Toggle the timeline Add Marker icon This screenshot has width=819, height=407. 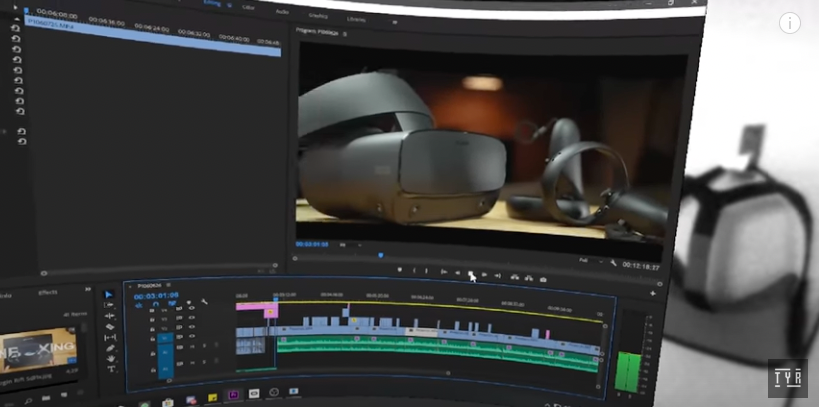pyautogui.click(x=188, y=302)
